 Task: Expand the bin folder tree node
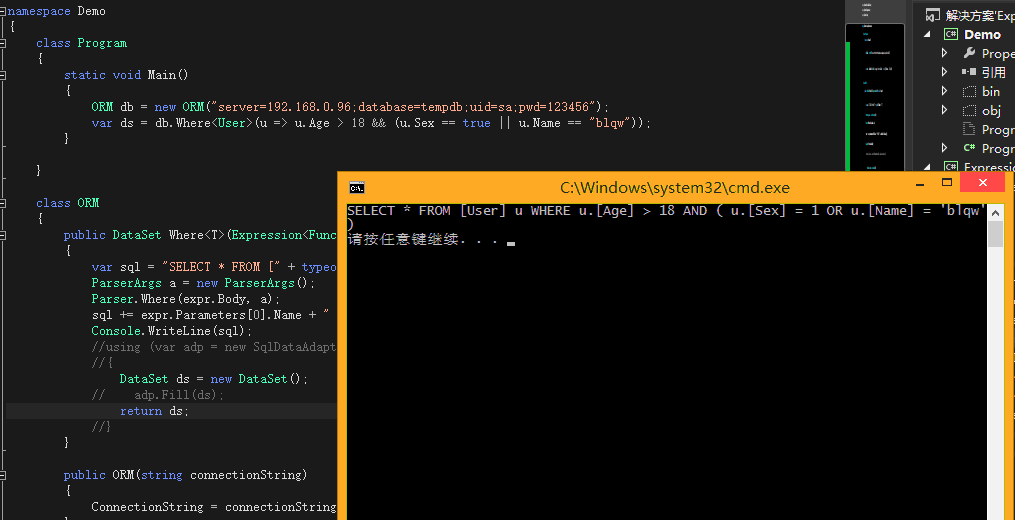pos(944,91)
